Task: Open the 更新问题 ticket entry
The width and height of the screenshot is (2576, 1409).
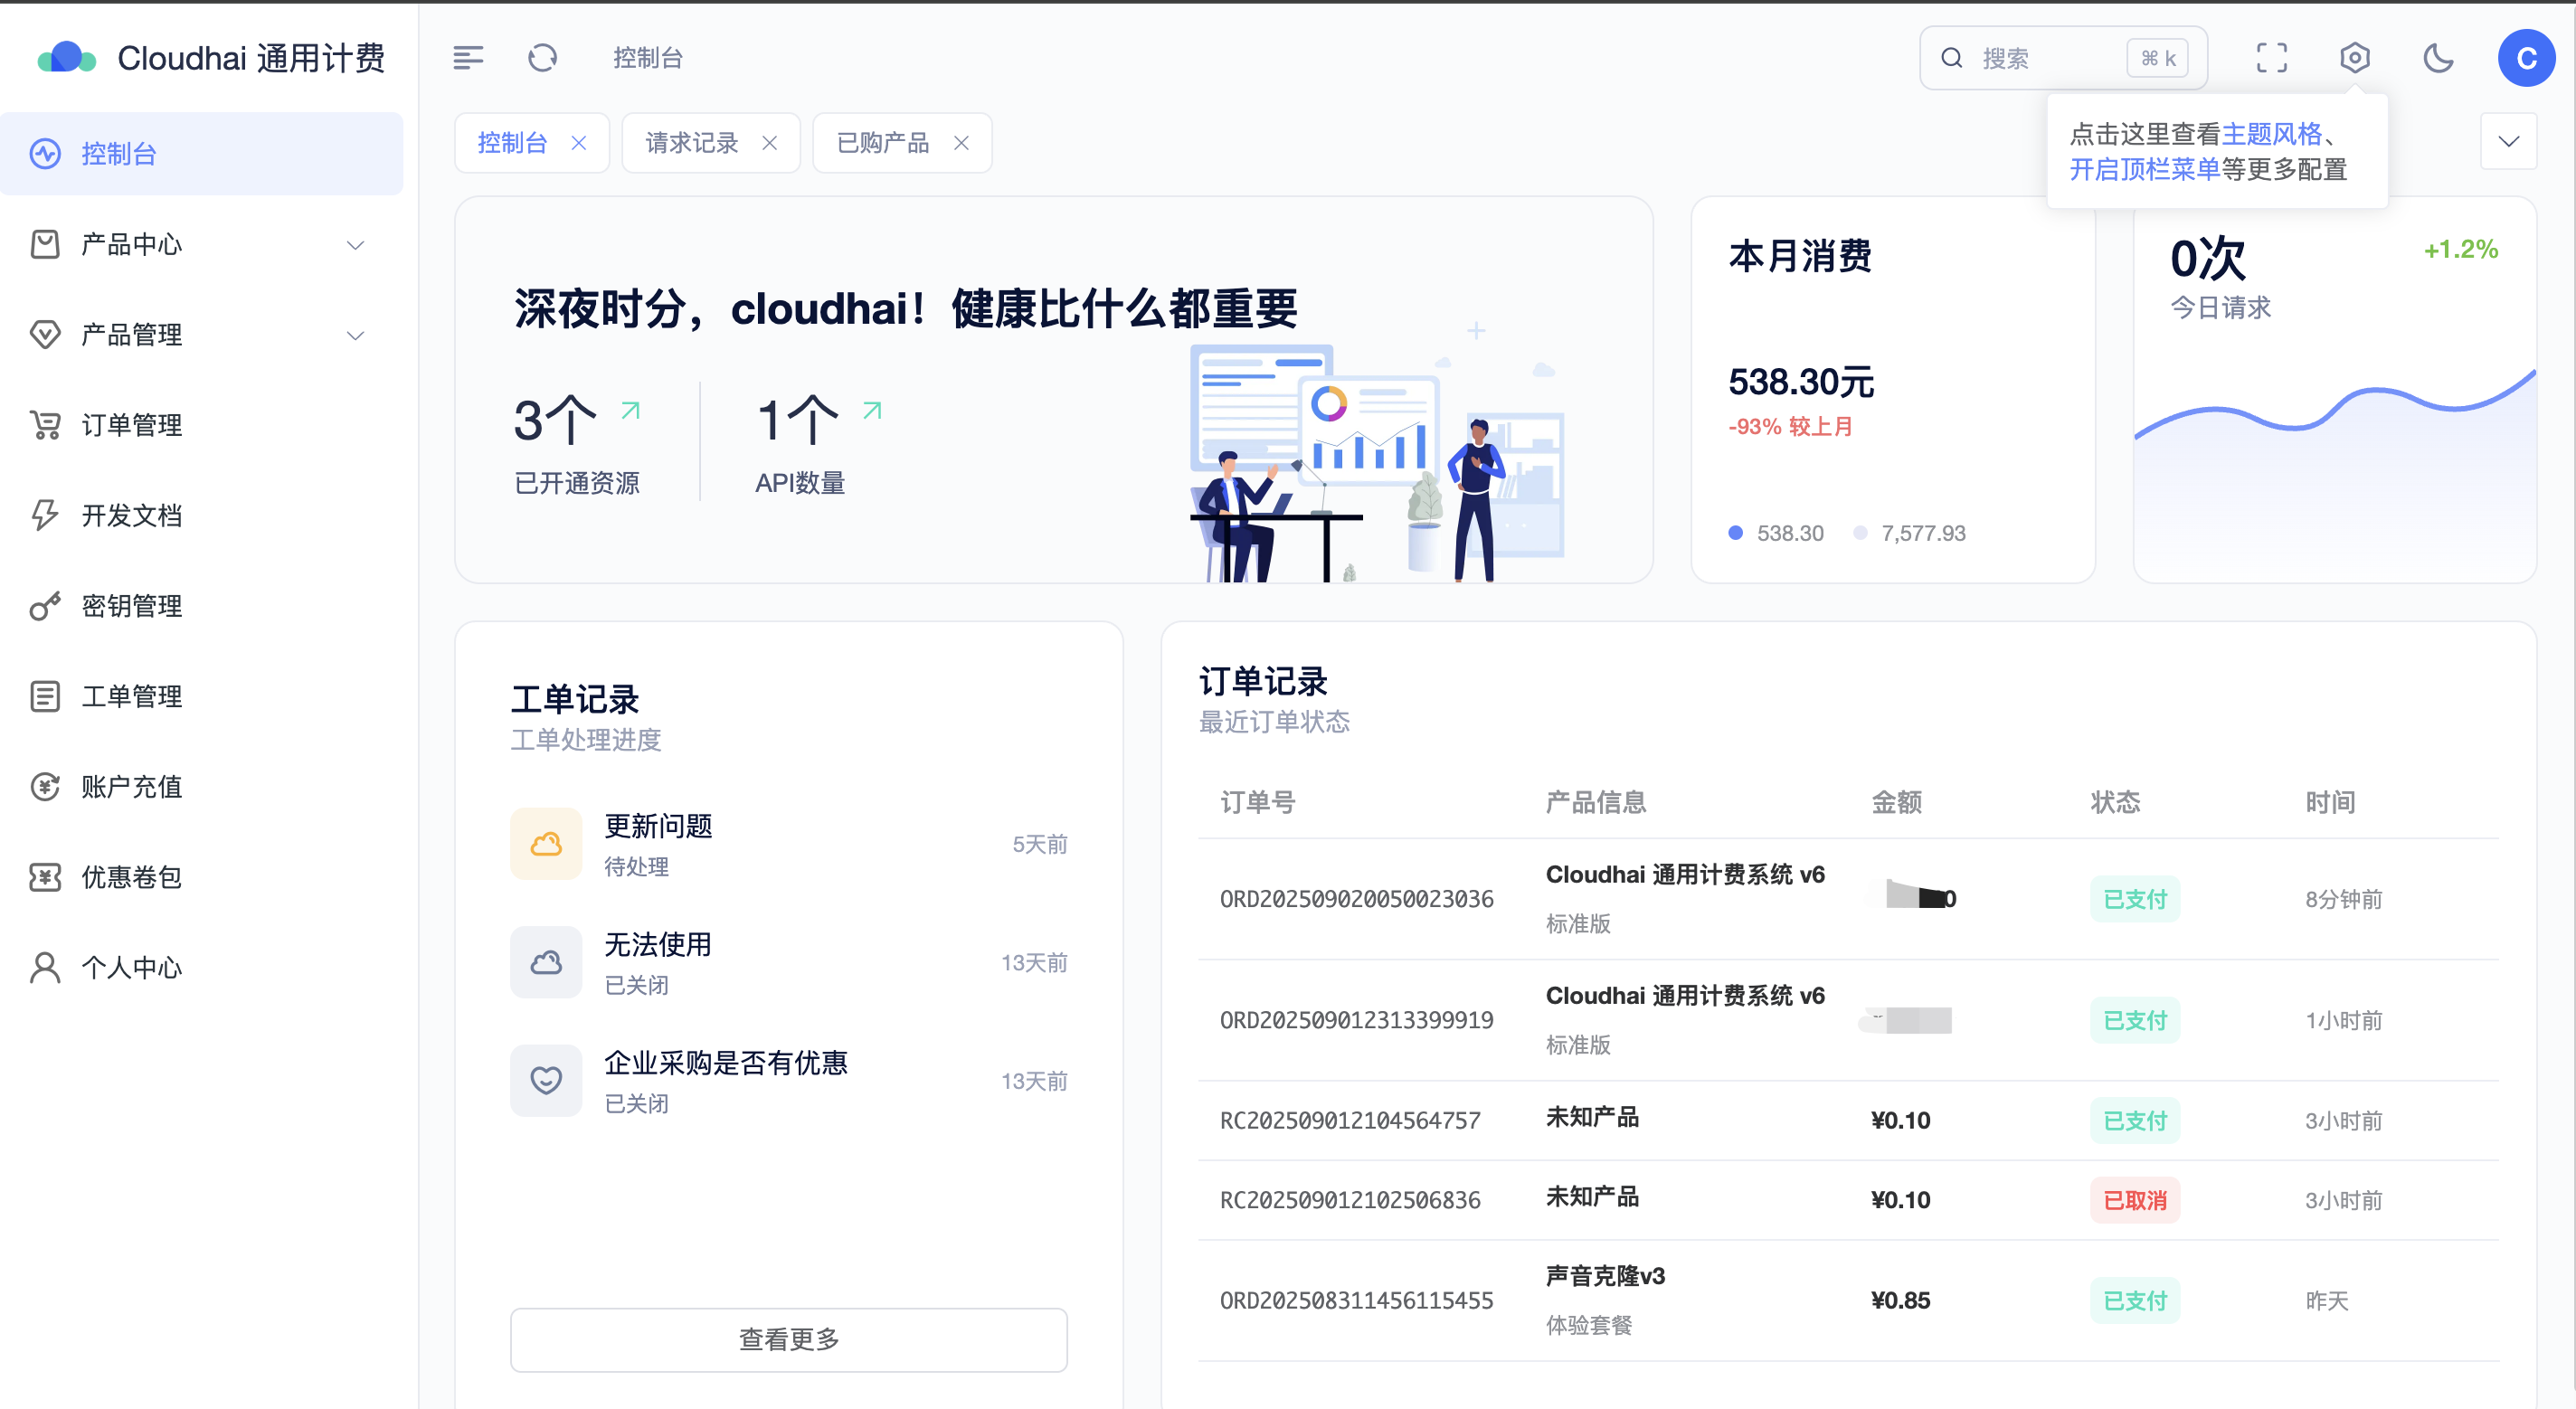Action: 789,844
